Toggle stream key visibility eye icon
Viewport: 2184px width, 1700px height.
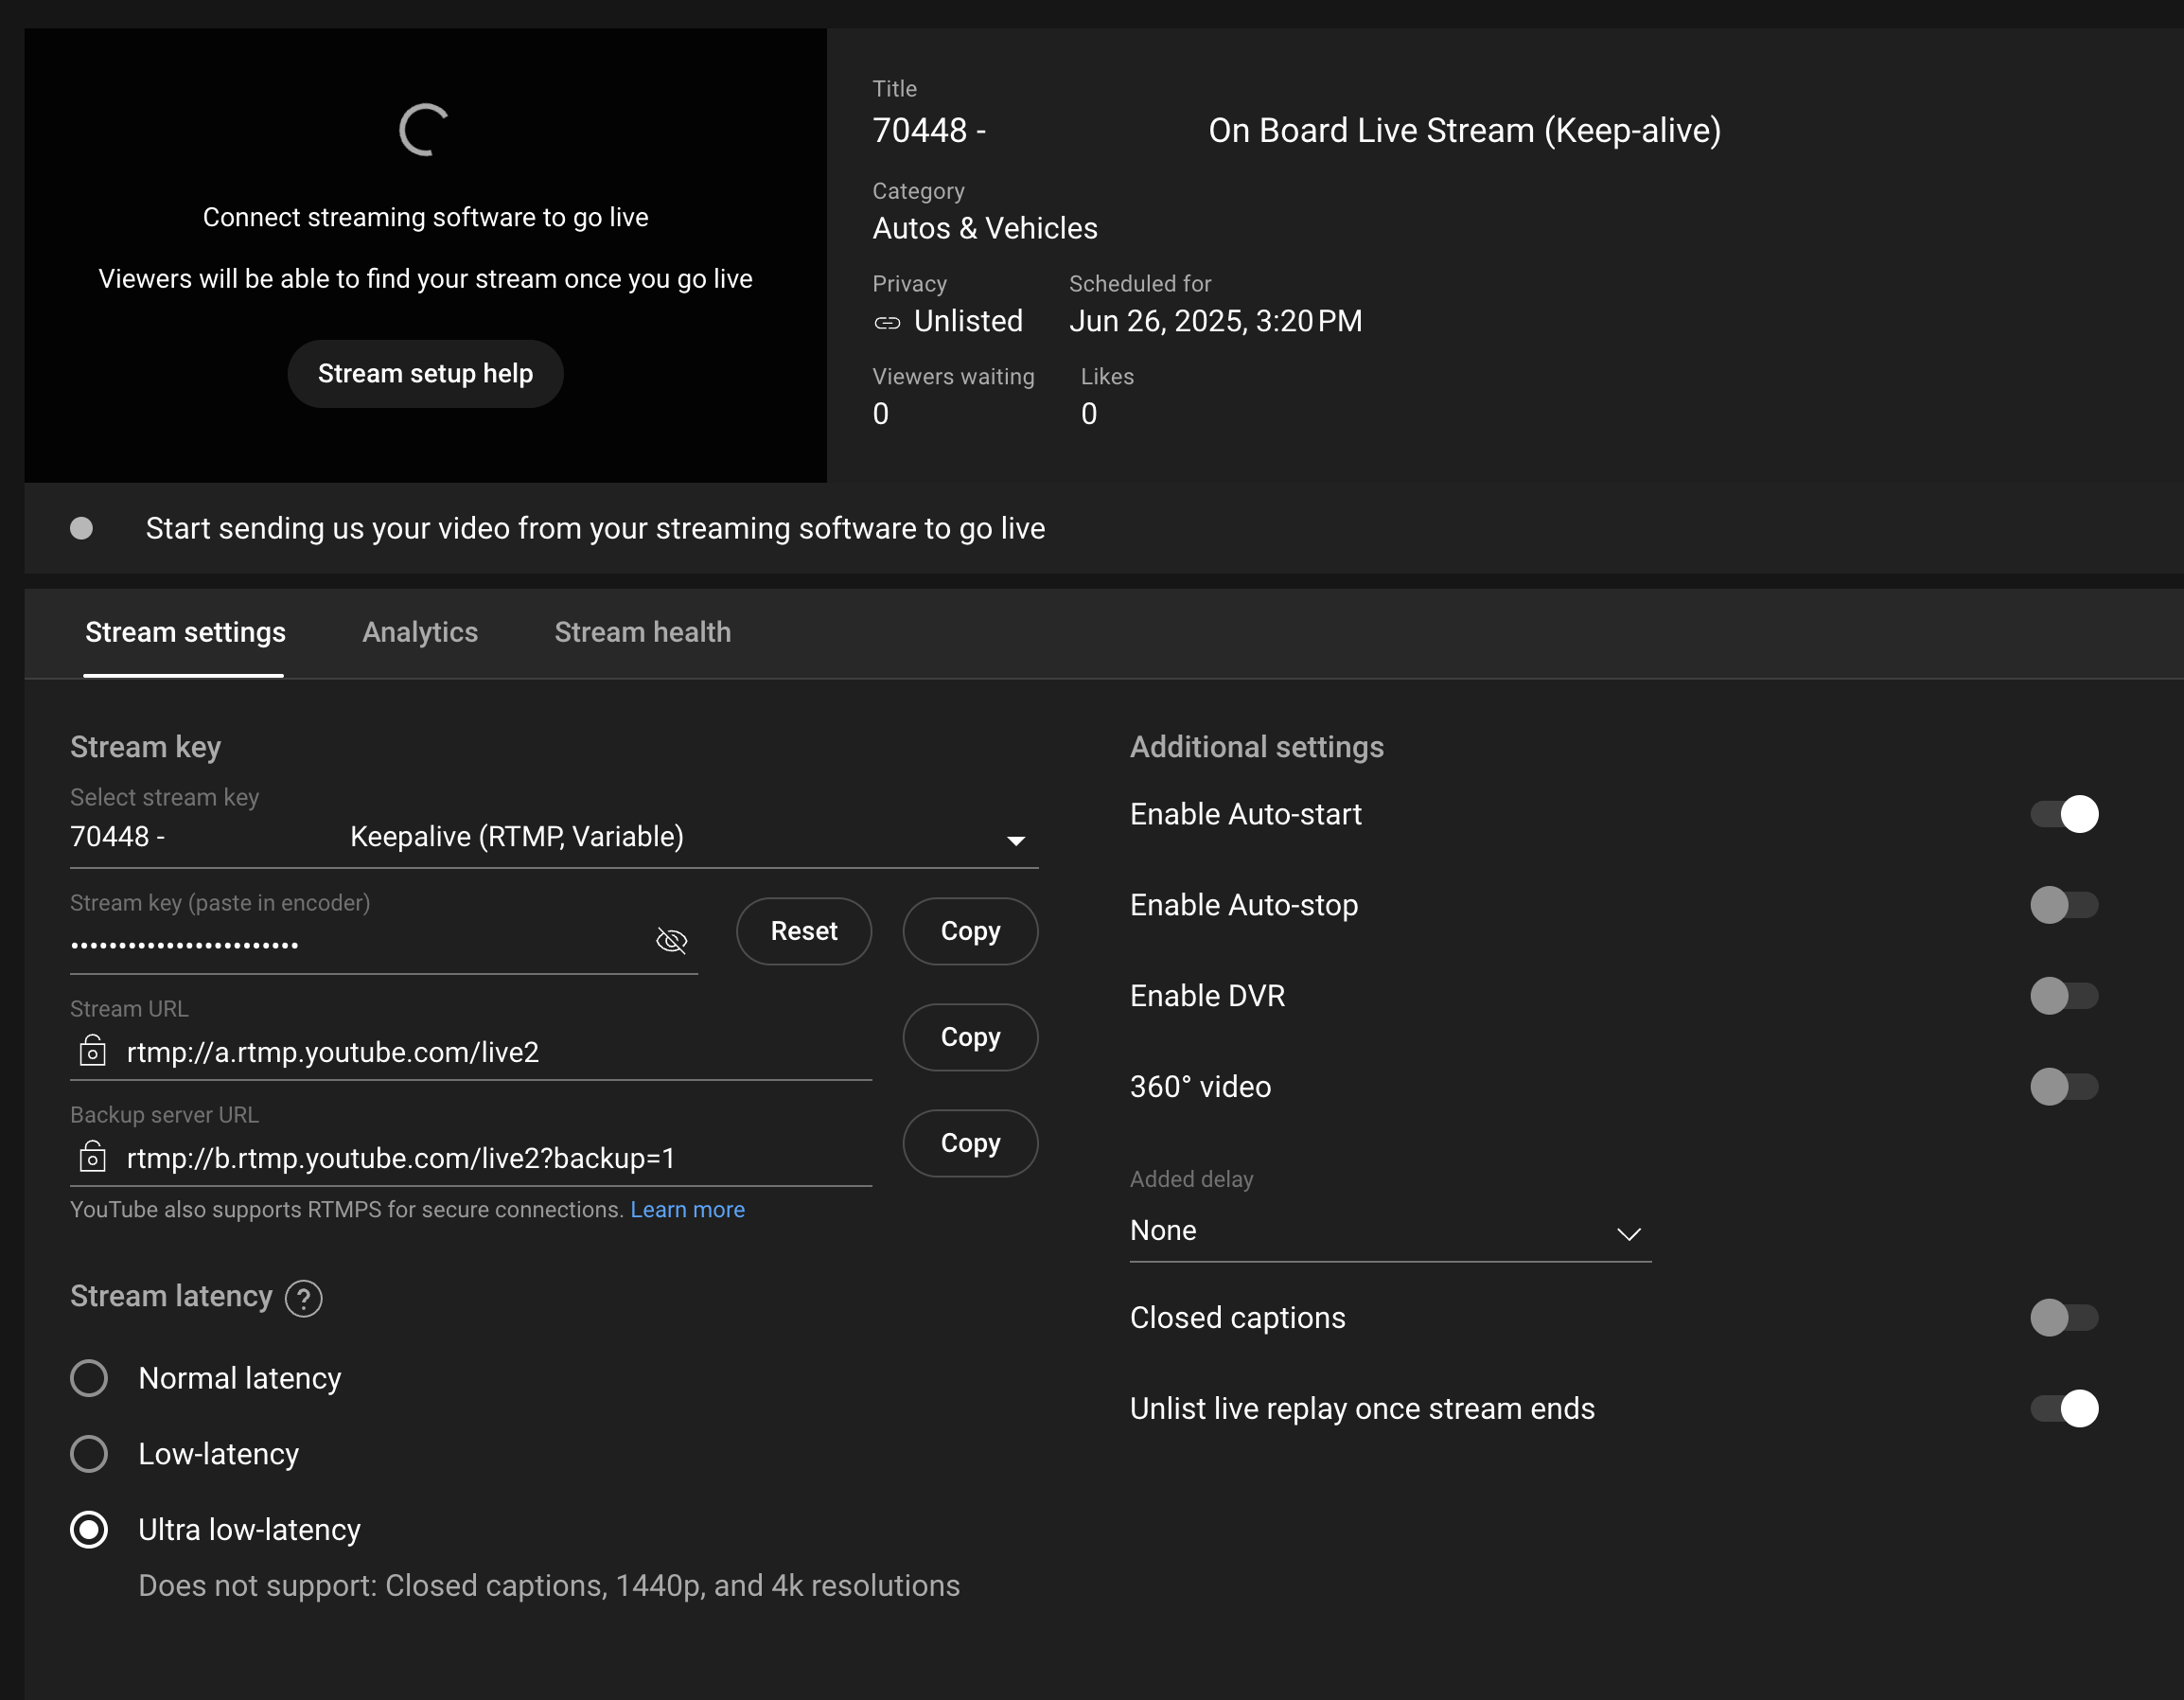(x=671, y=940)
